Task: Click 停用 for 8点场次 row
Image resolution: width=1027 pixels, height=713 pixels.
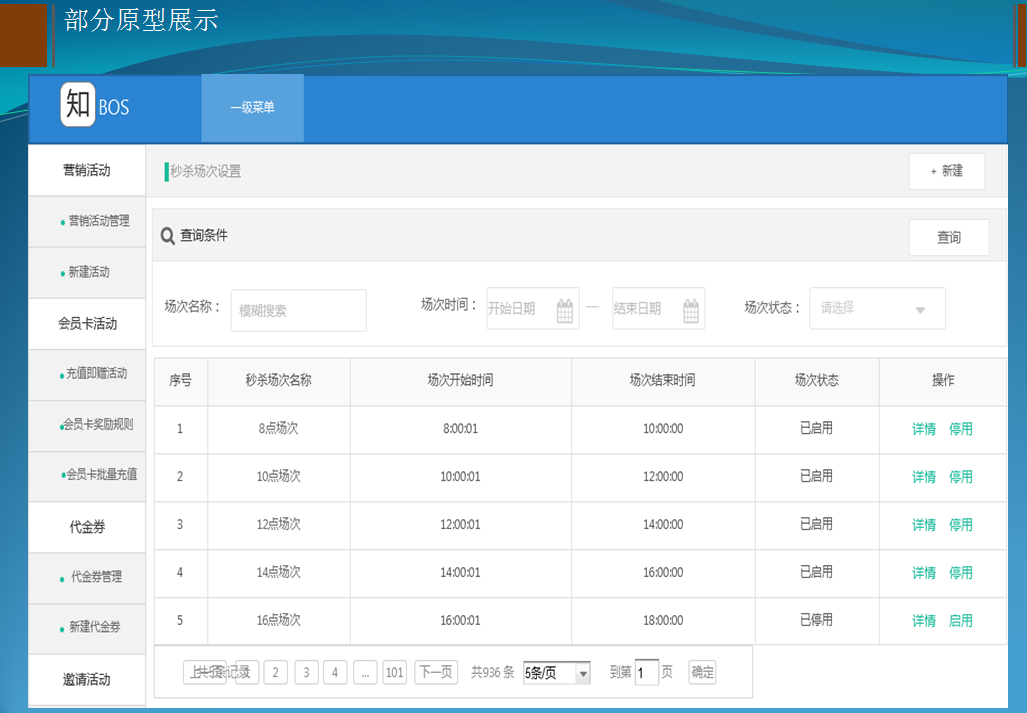Action: pyautogui.click(x=960, y=430)
